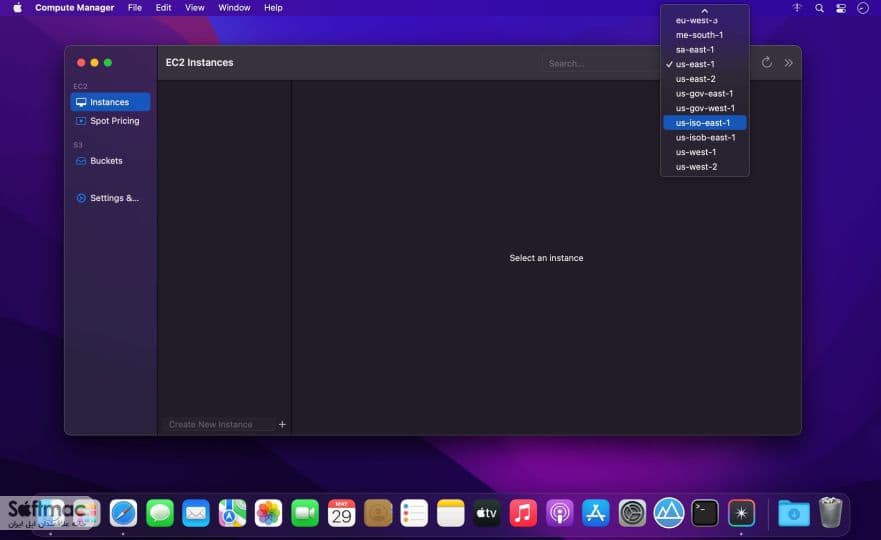Open Downloads folder in the Dock
Image resolution: width=881 pixels, height=540 pixels.
coord(793,513)
